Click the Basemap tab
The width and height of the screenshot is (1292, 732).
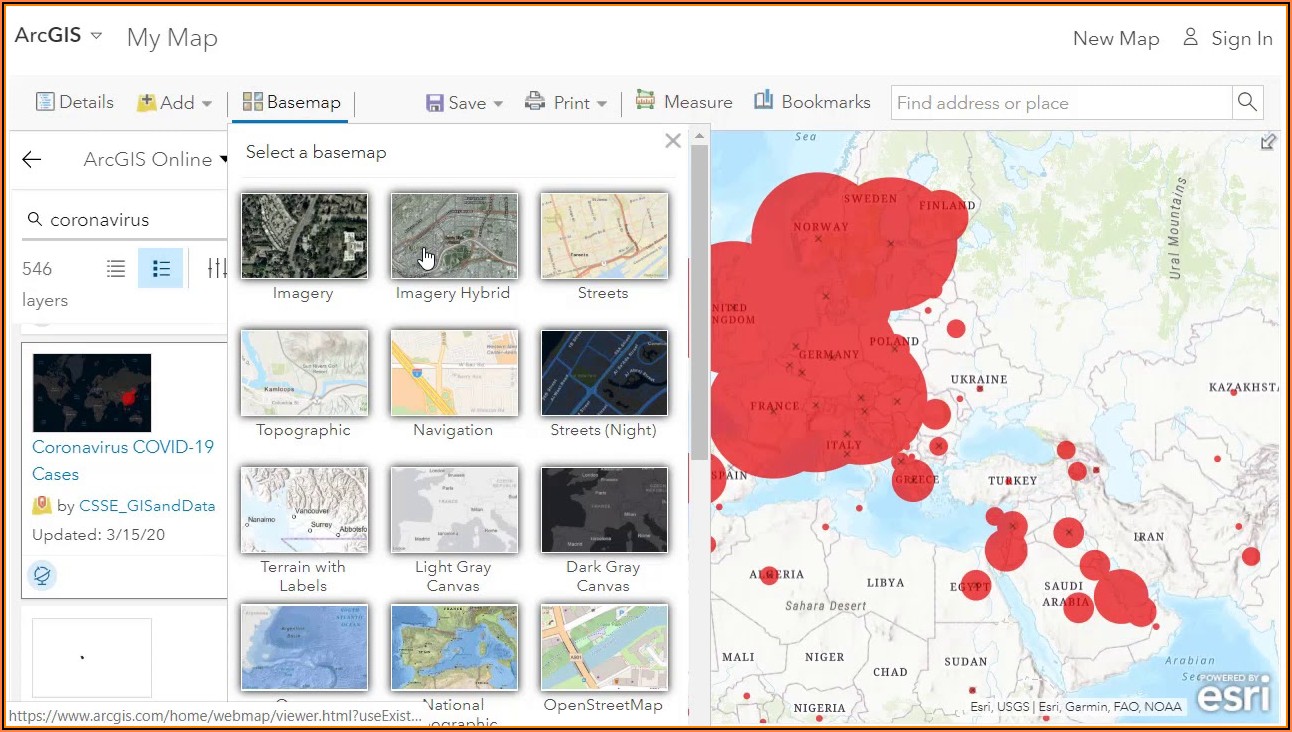click(x=291, y=102)
